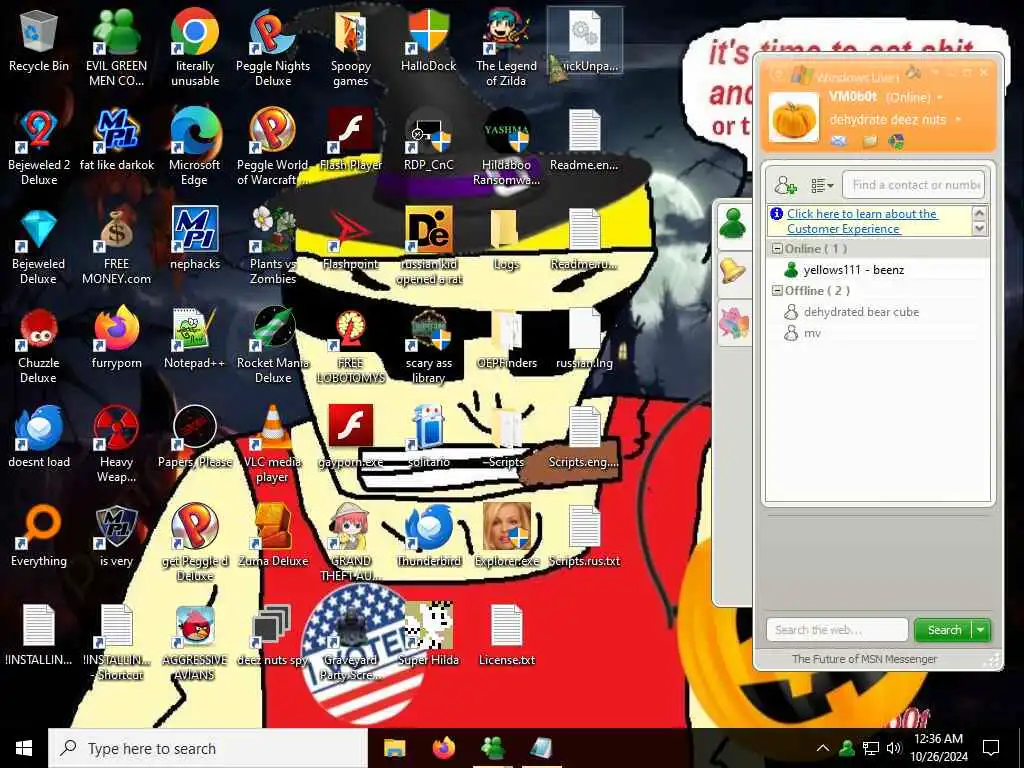Click The Future of MSN Messenger footer link
This screenshot has height=768, width=1024.
(865, 659)
